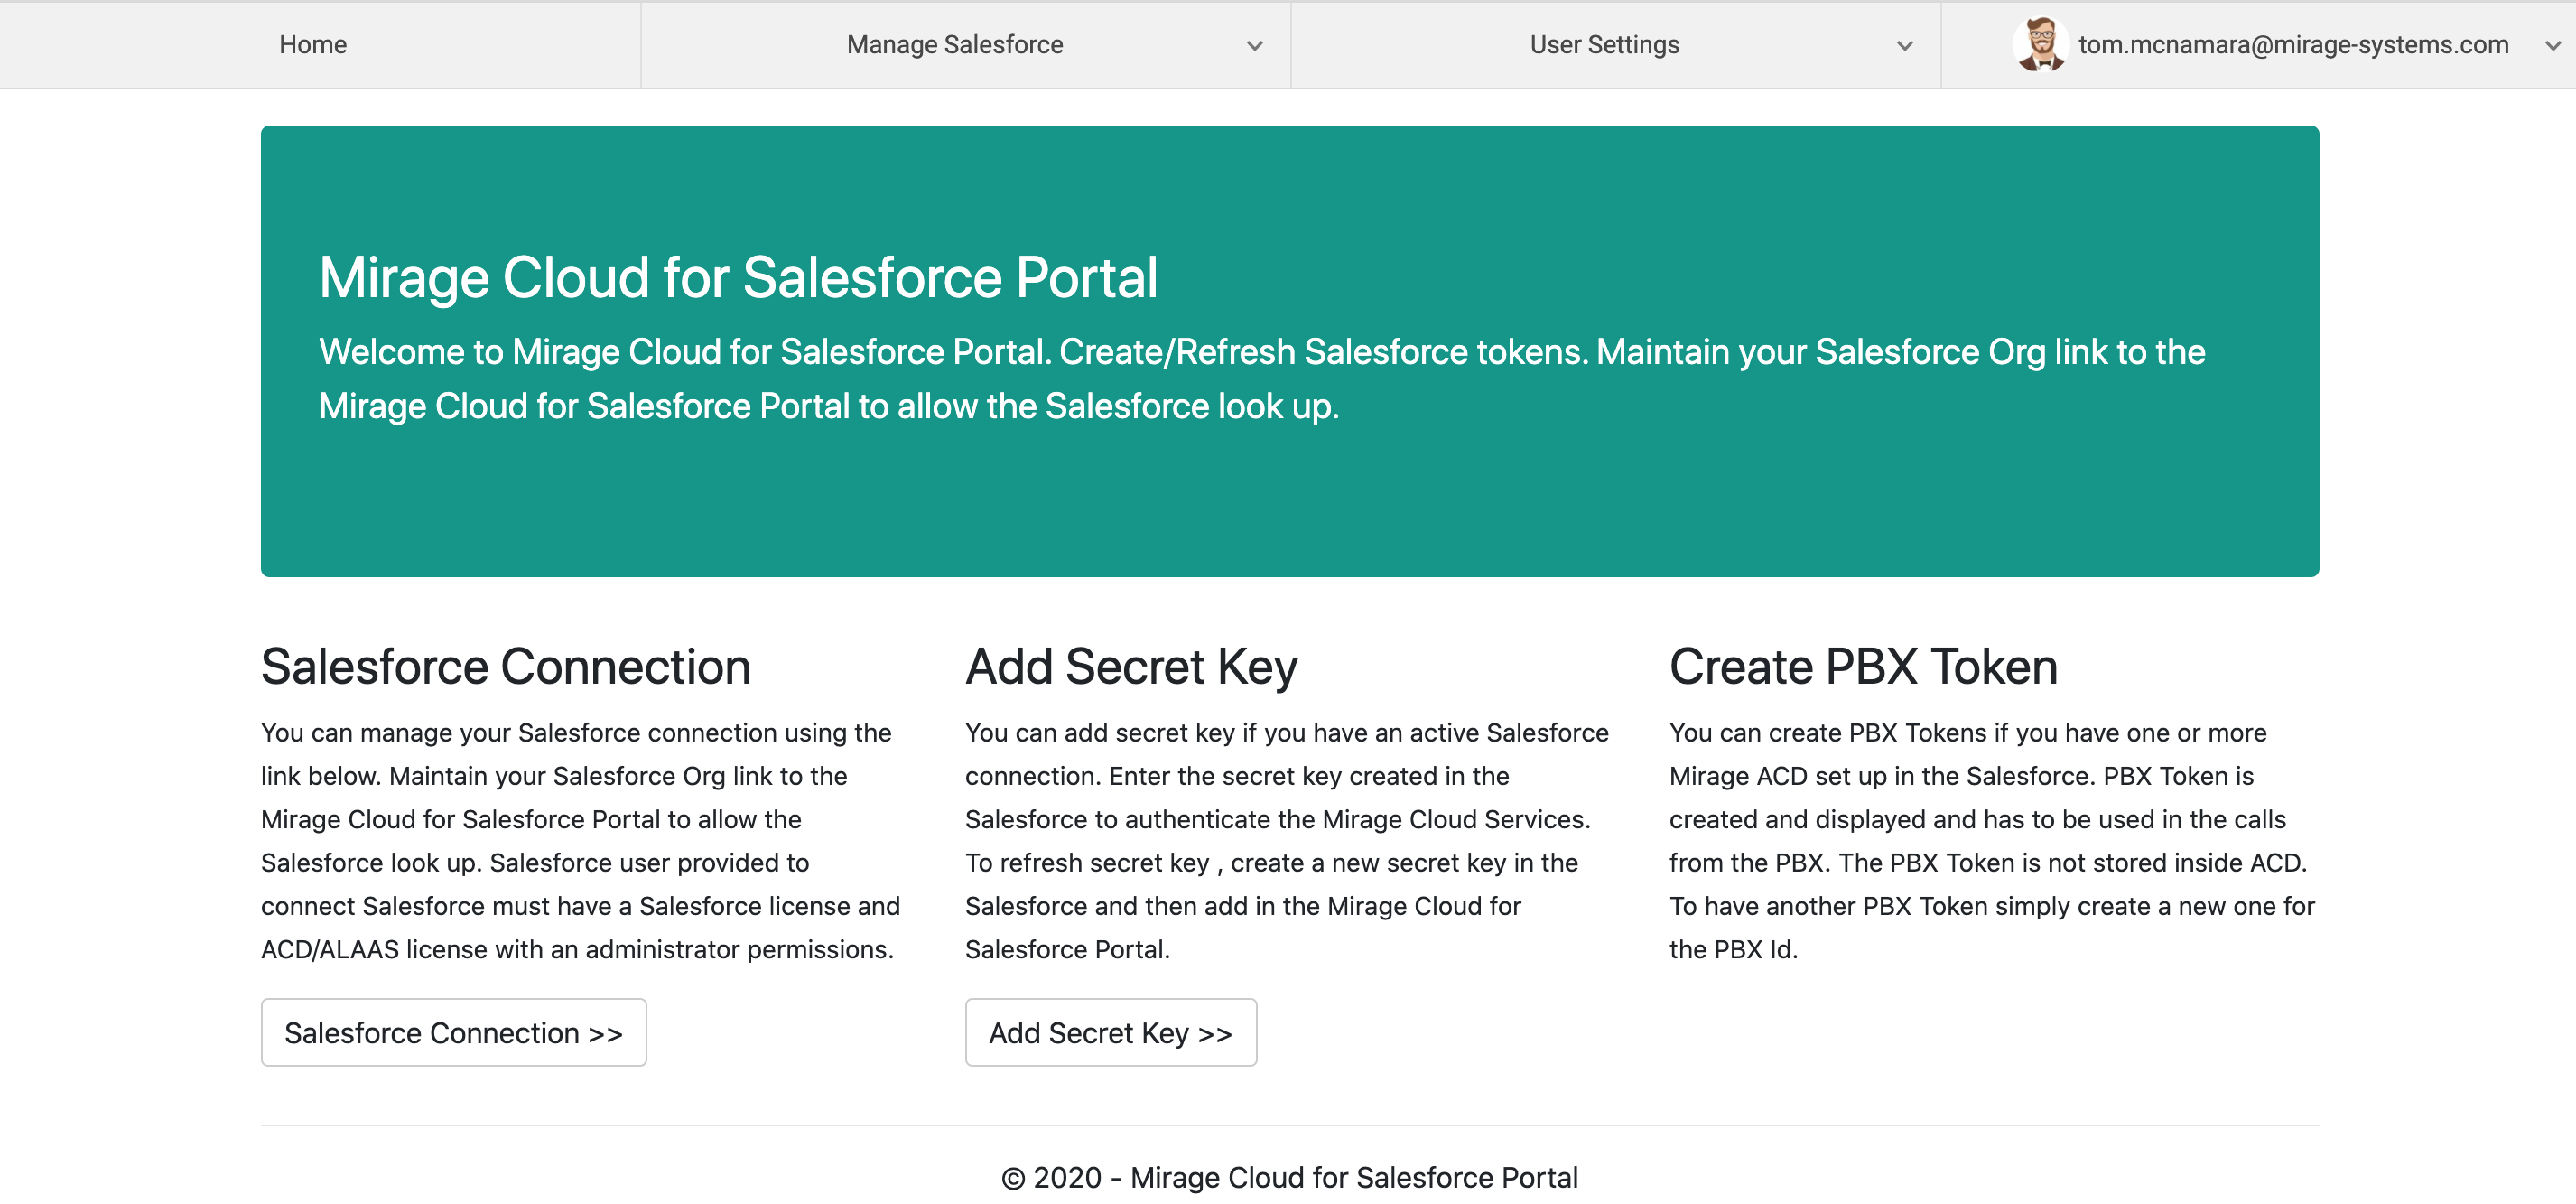Screen dimensions: 2576x1204
Task: Open the tom.mcnamara@mirage-systems.com account menu
Action: tap(2293, 45)
